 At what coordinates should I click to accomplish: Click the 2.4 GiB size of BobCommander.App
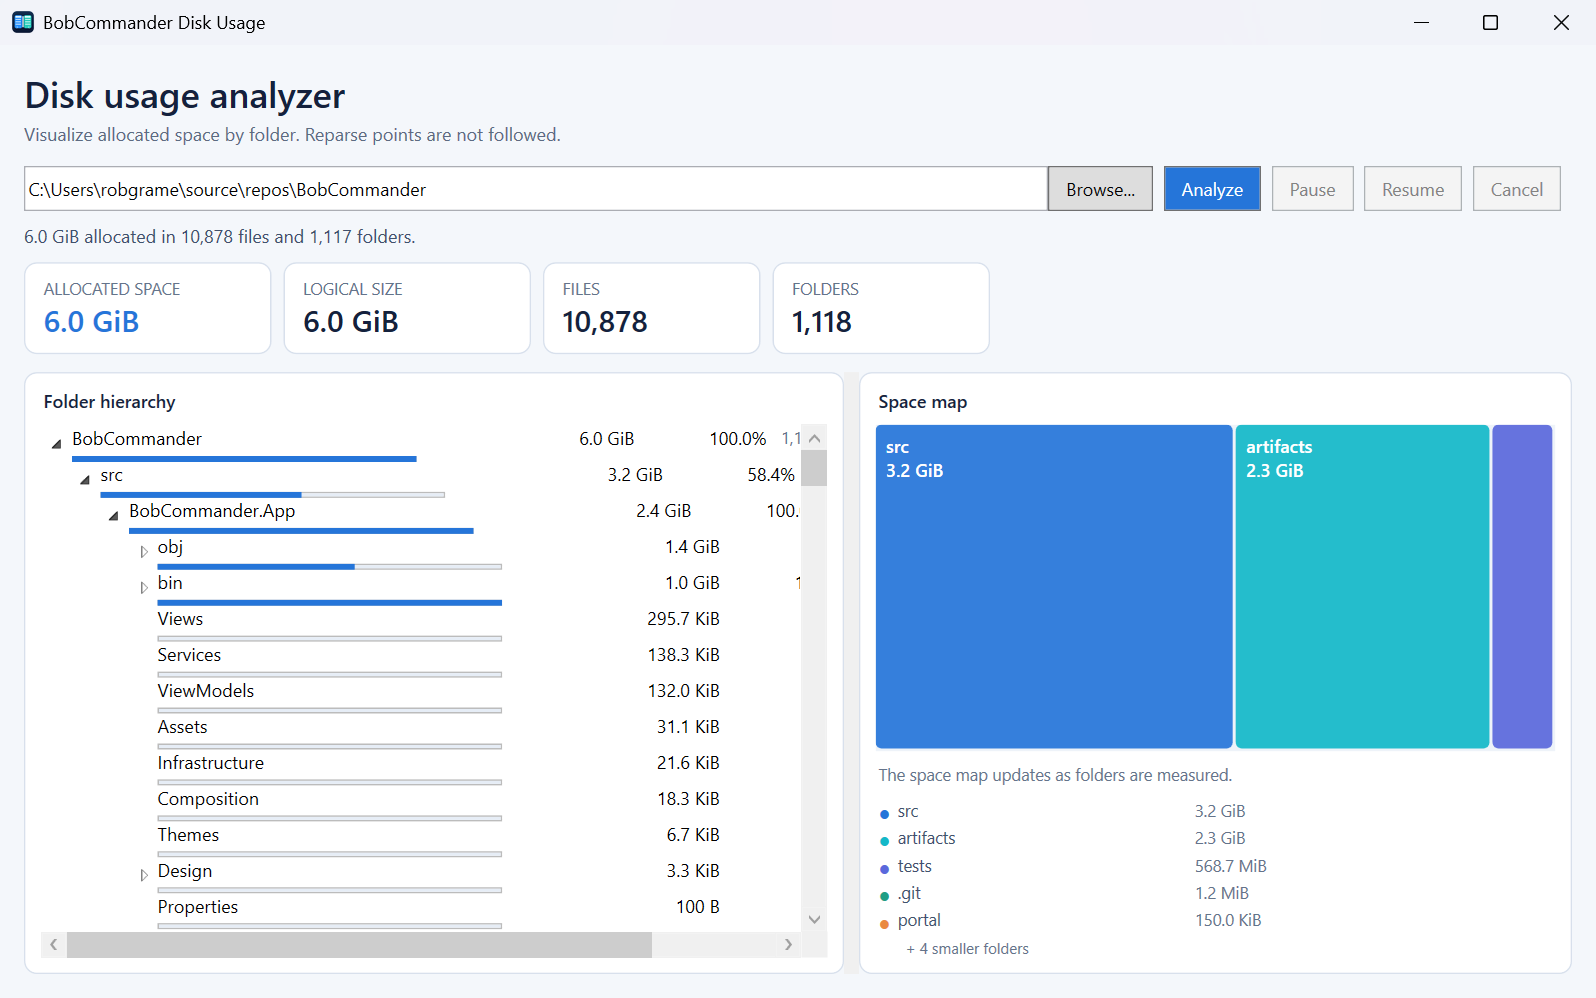(x=663, y=511)
